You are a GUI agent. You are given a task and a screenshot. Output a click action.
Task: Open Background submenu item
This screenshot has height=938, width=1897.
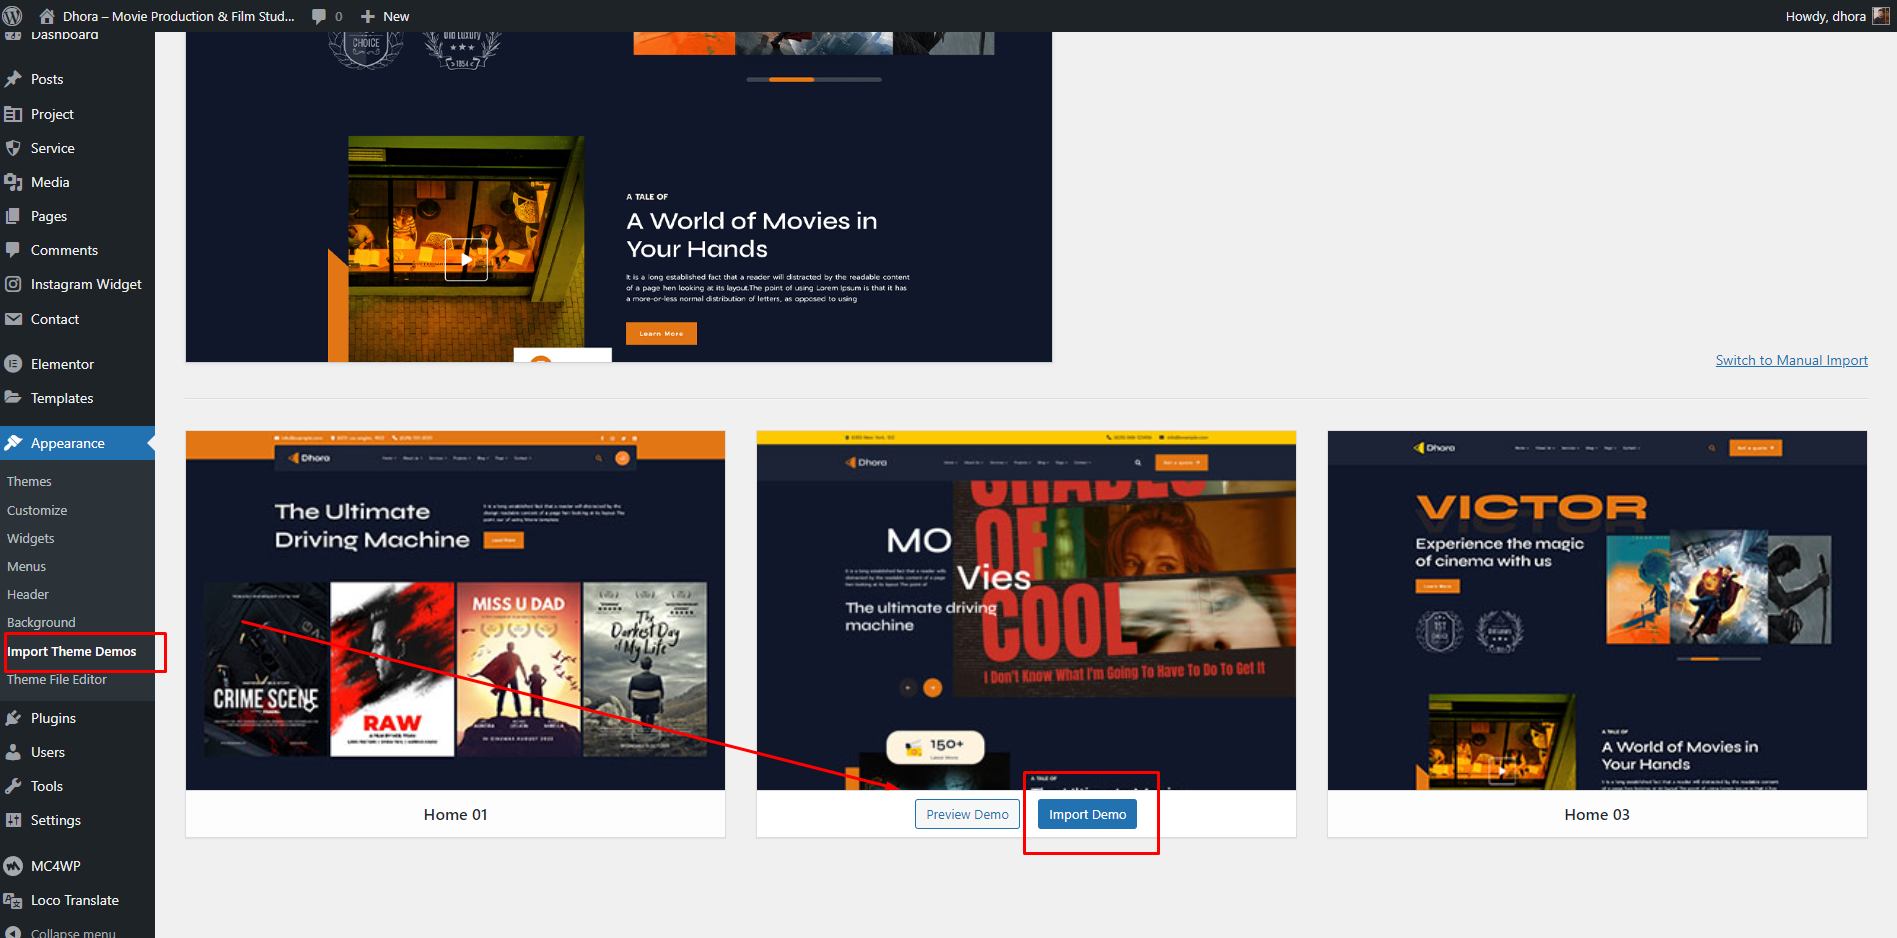[41, 622]
